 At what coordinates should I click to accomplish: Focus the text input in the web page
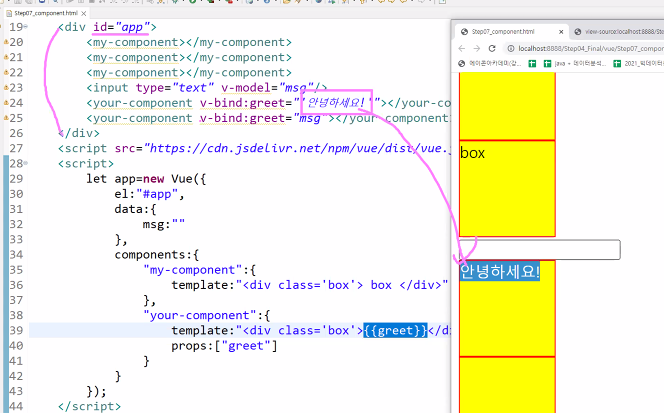click(x=540, y=249)
